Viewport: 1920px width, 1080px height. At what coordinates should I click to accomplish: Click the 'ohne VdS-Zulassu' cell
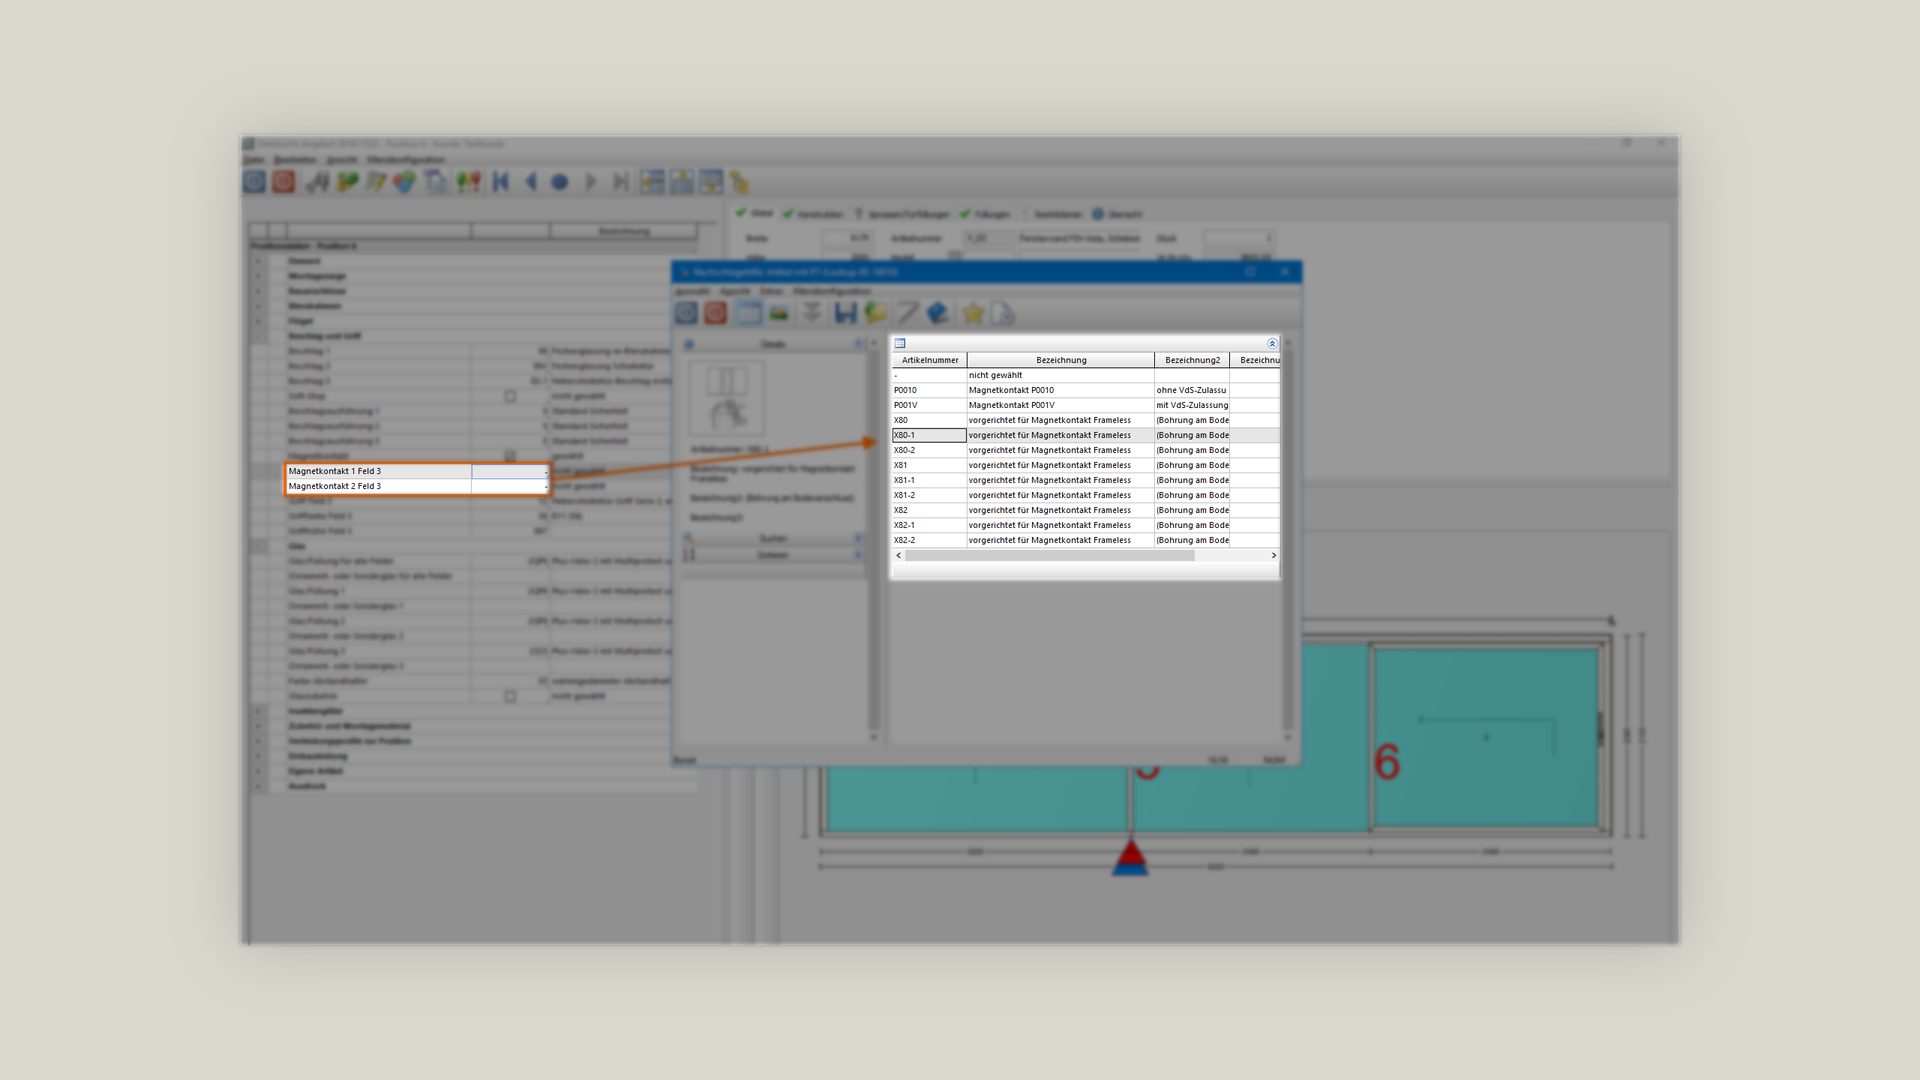(x=1192, y=390)
